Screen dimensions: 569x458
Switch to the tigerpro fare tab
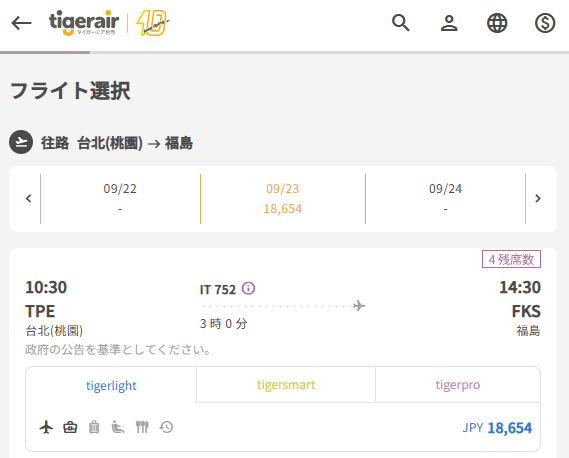tap(458, 385)
